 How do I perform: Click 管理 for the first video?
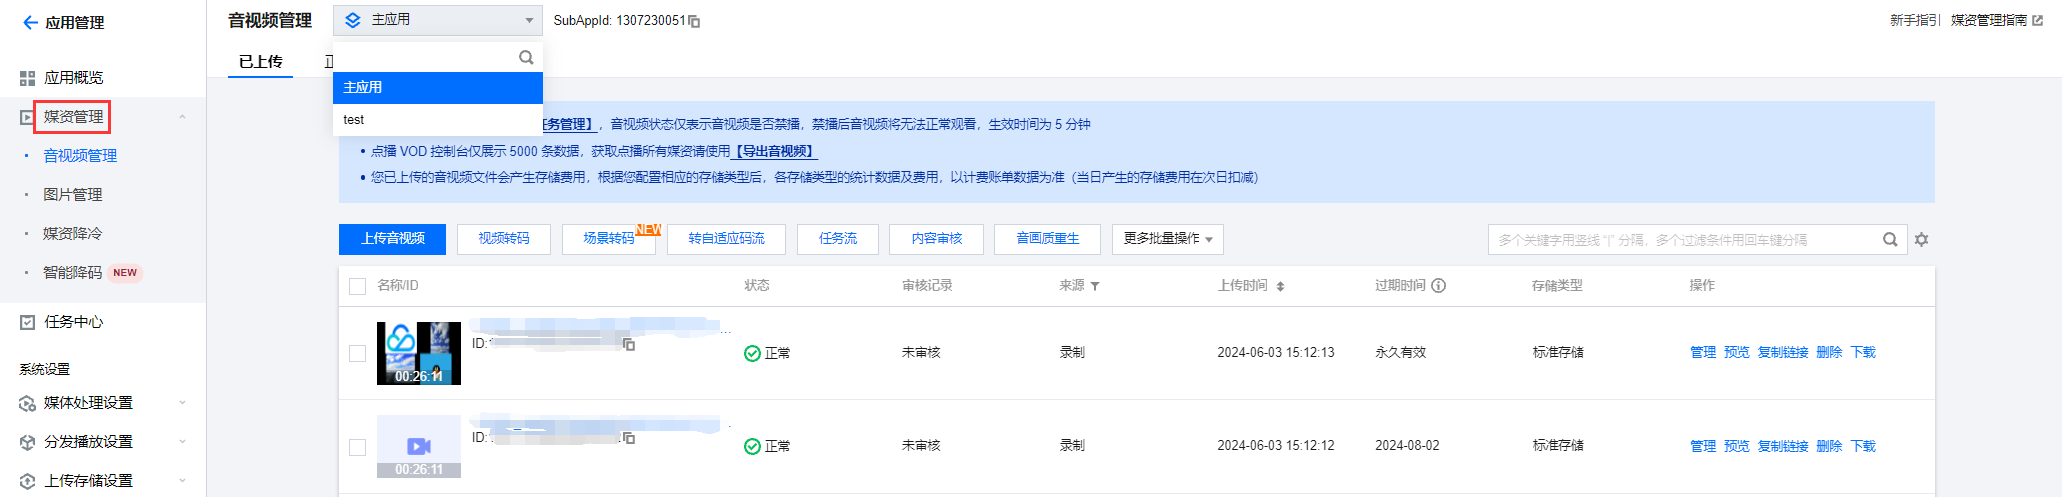click(1703, 353)
